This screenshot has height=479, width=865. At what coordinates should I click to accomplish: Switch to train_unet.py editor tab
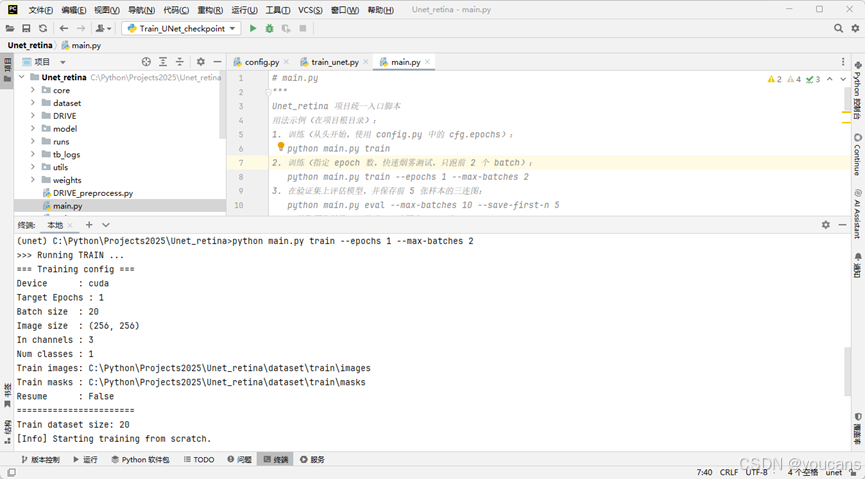click(x=334, y=62)
